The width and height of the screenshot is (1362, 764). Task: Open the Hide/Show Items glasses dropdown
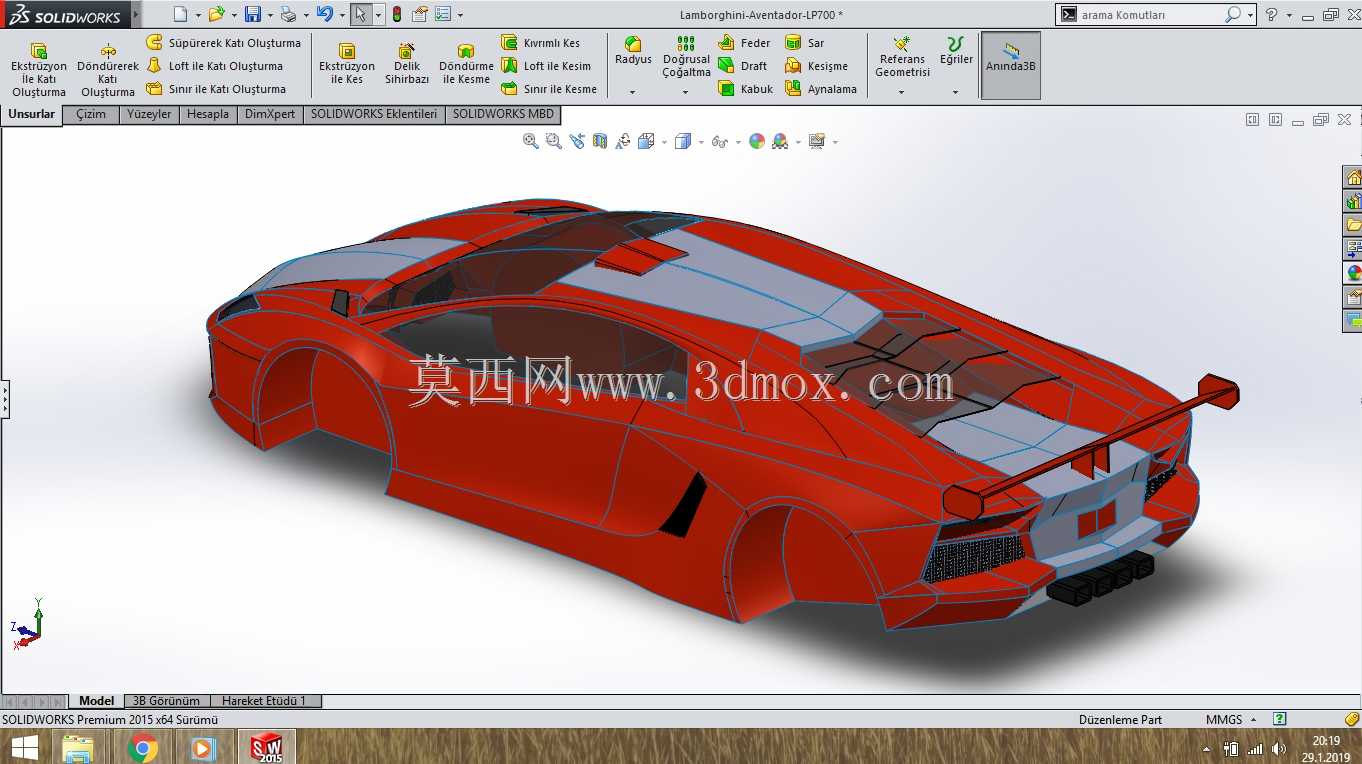click(738, 142)
